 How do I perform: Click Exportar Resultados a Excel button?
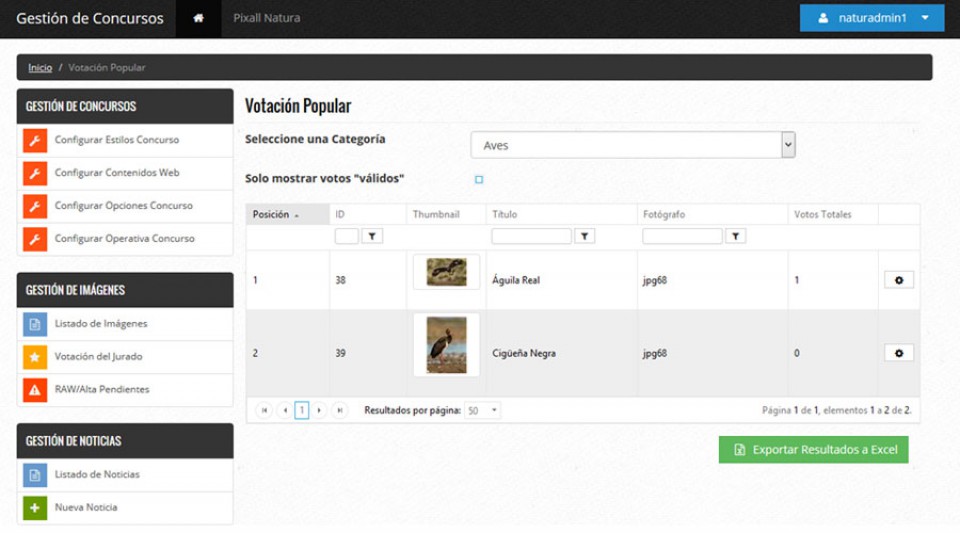813,450
